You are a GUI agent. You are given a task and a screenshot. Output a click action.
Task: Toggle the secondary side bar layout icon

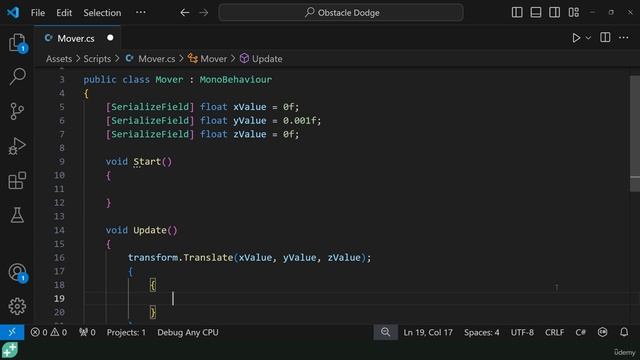(x=554, y=12)
